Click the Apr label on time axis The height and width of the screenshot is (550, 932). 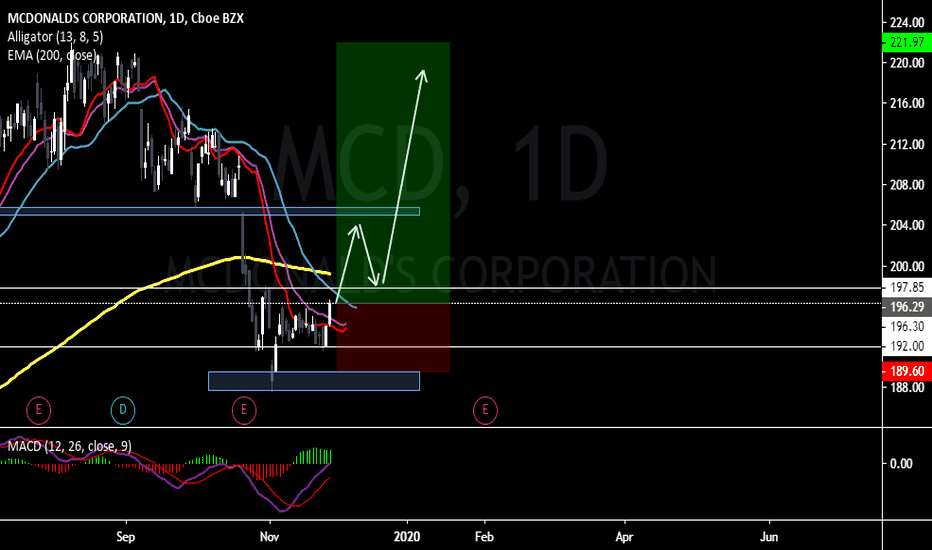624,537
